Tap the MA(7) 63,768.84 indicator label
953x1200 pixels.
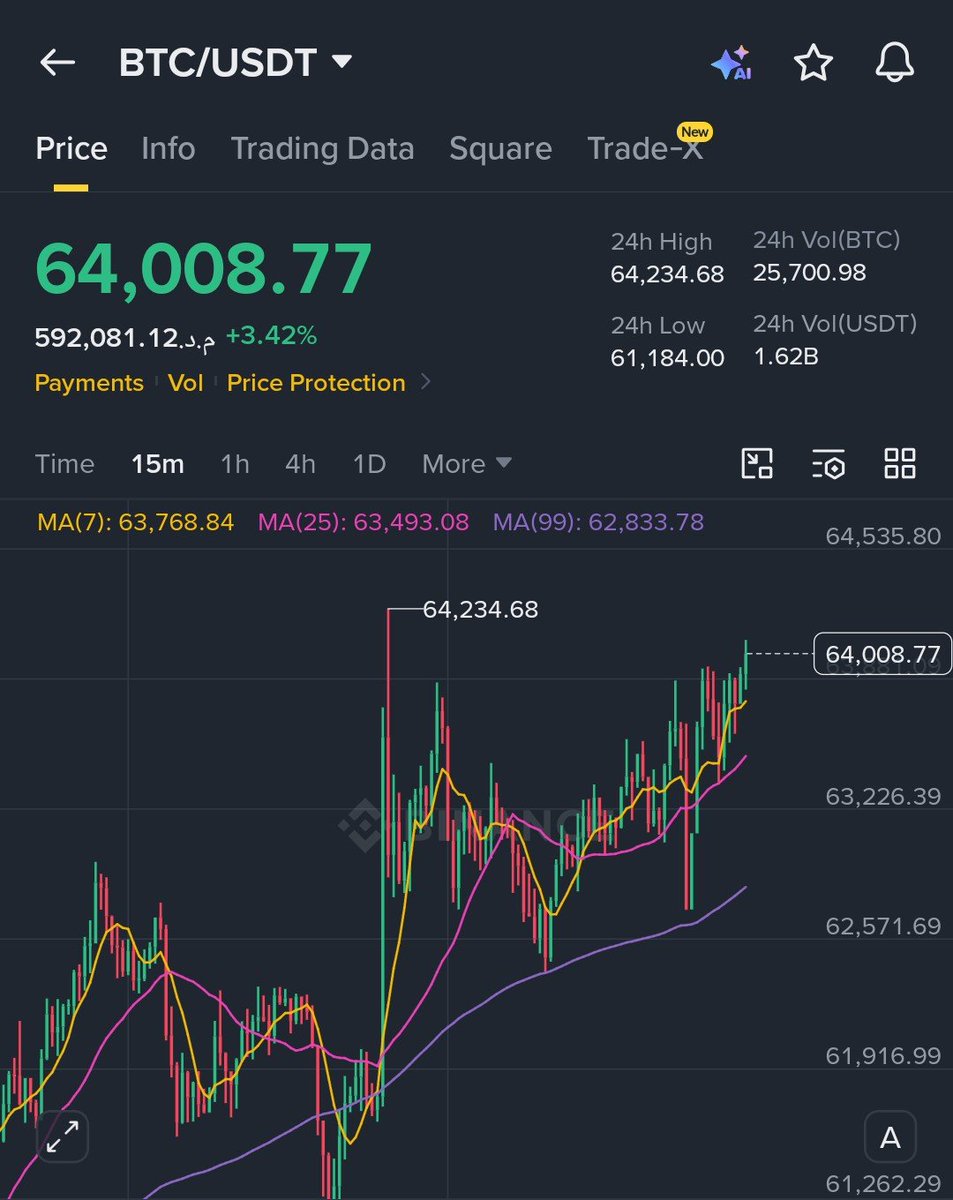click(x=135, y=522)
